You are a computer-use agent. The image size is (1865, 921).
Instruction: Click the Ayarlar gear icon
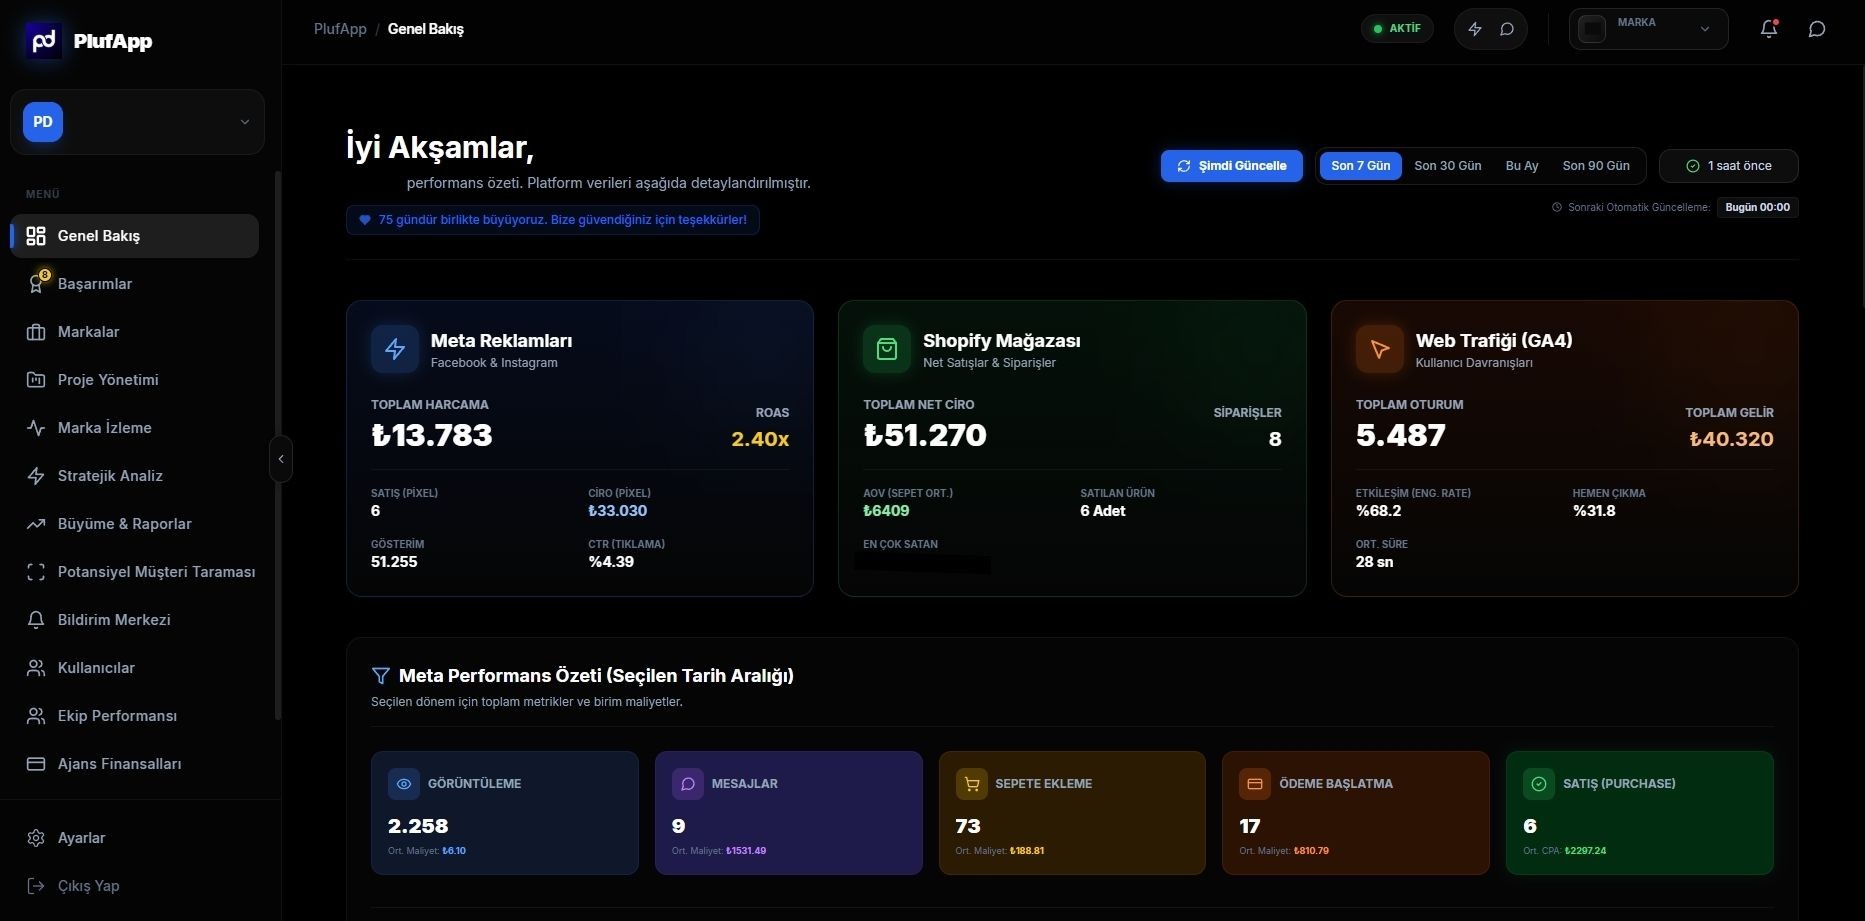(36, 838)
